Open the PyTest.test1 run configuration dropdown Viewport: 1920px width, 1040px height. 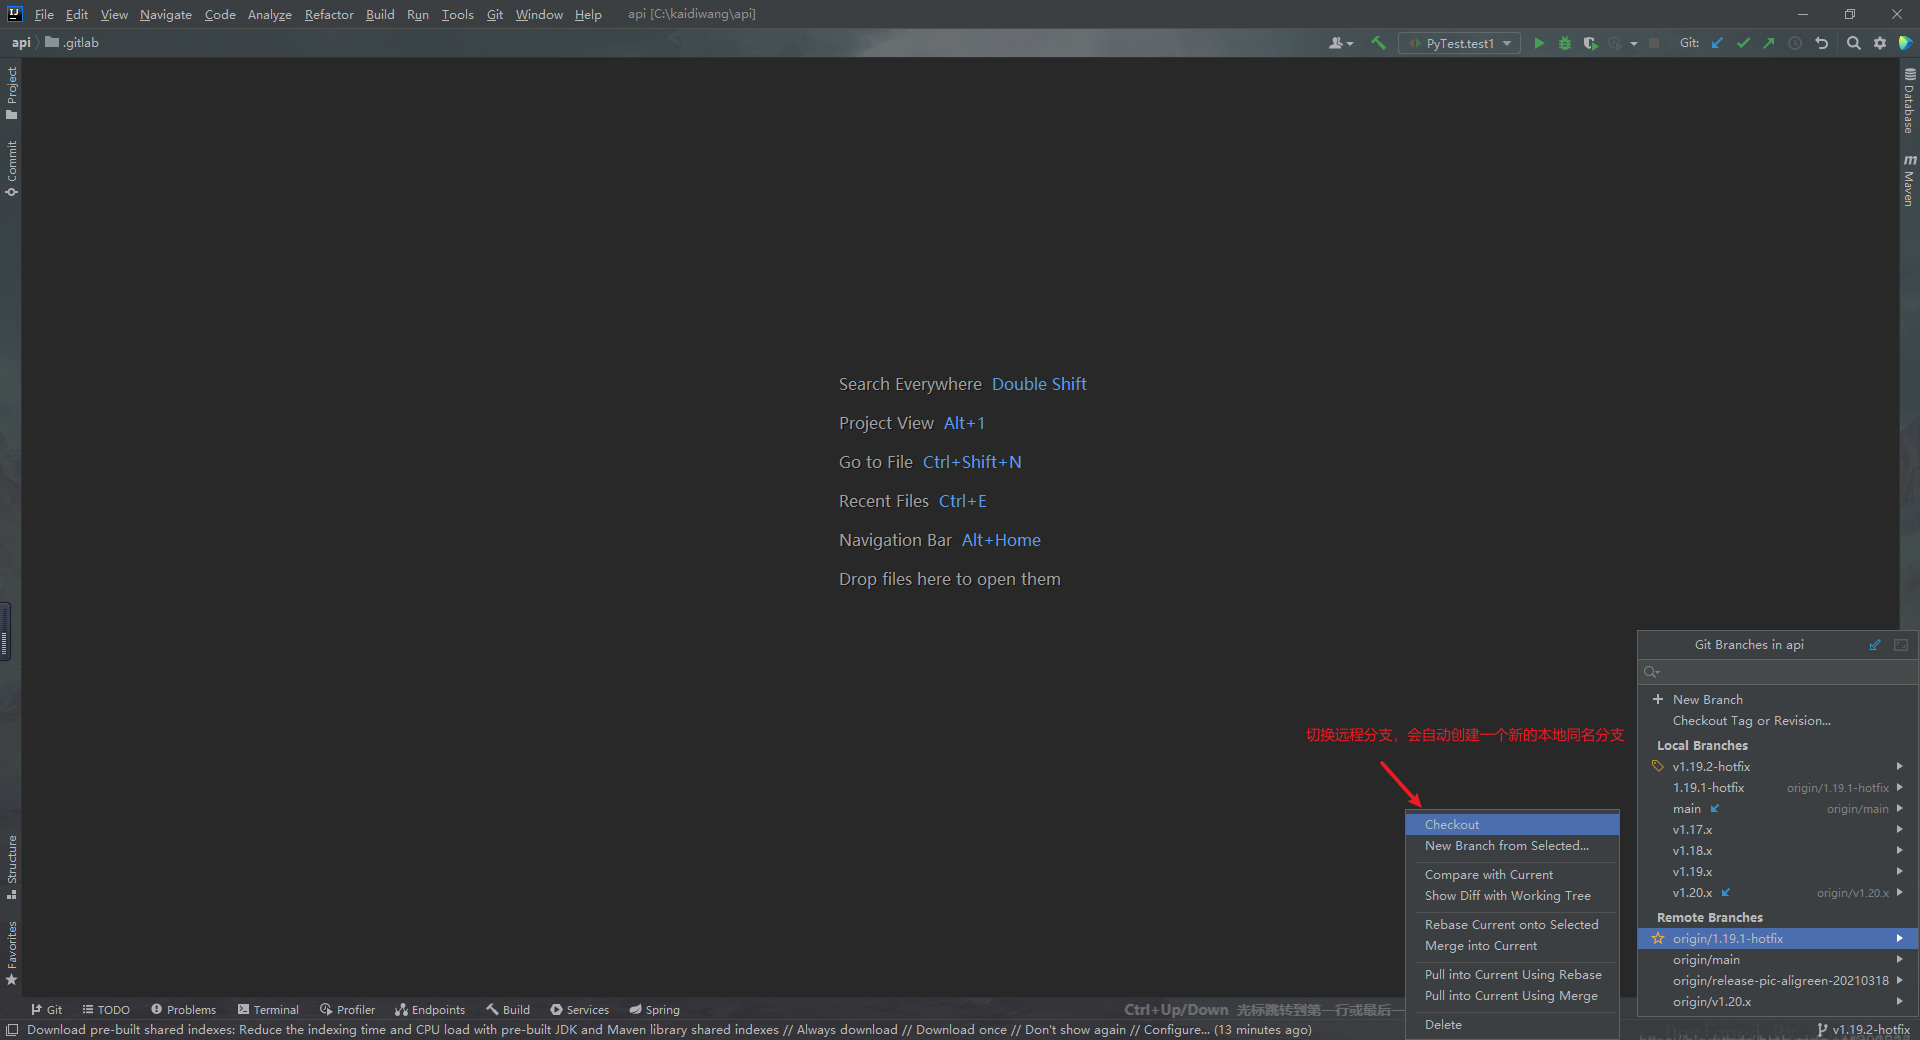point(1459,43)
